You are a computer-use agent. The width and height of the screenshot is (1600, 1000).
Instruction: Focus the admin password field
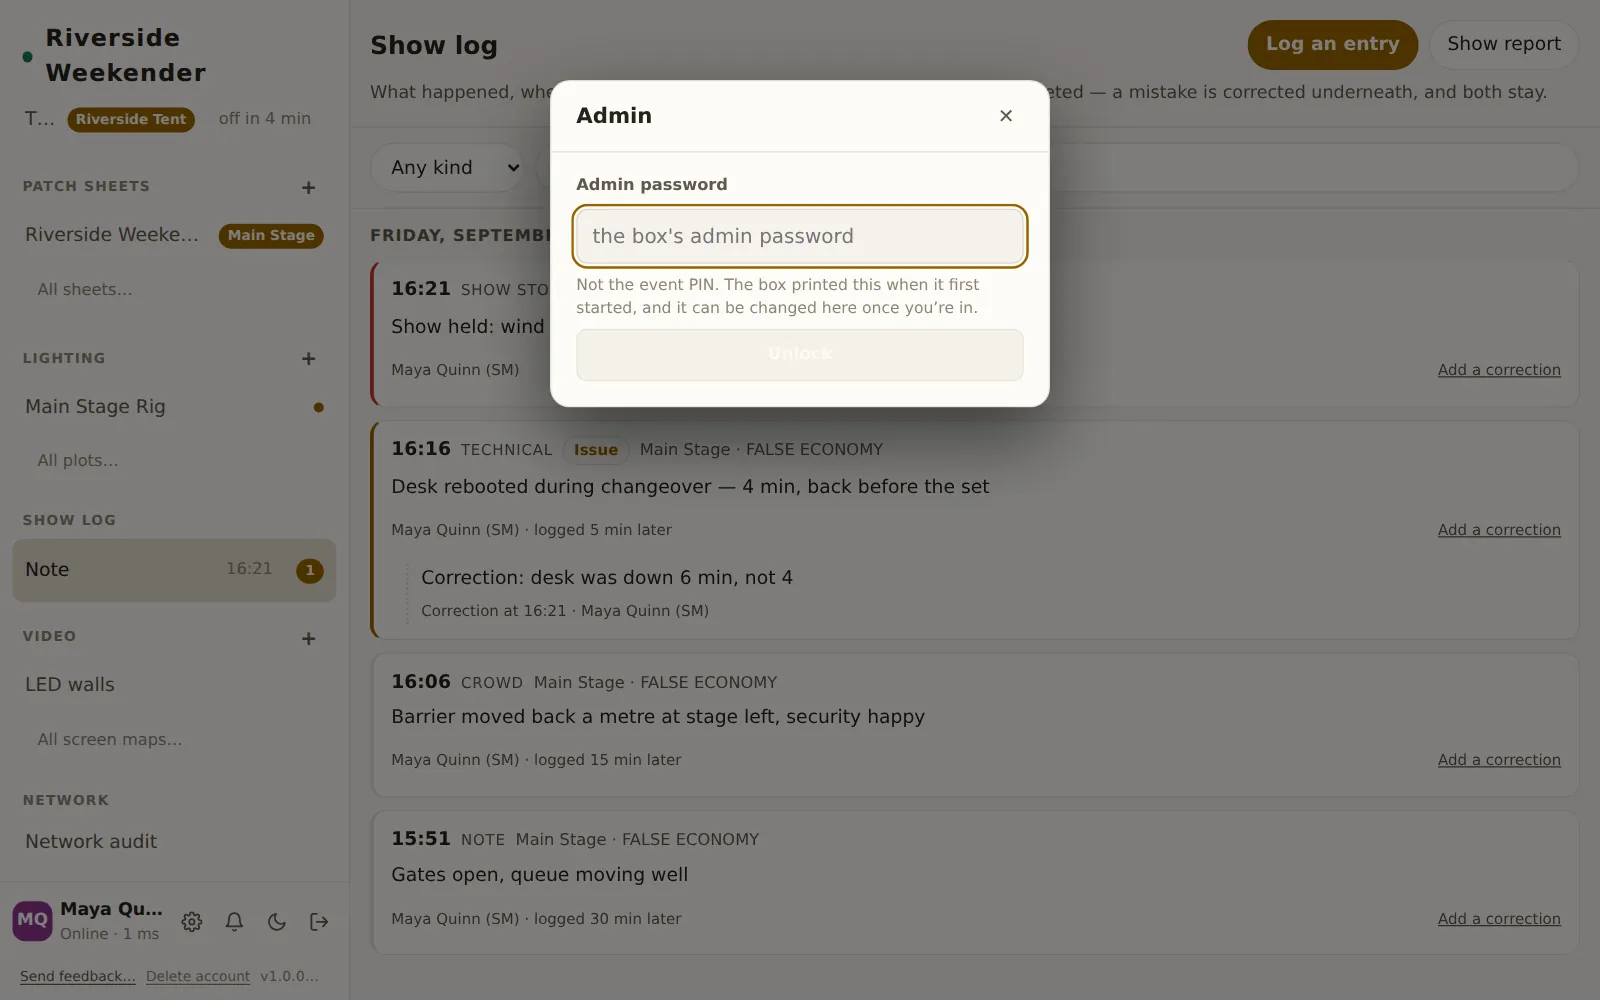pyautogui.click(x=800, y=236)
